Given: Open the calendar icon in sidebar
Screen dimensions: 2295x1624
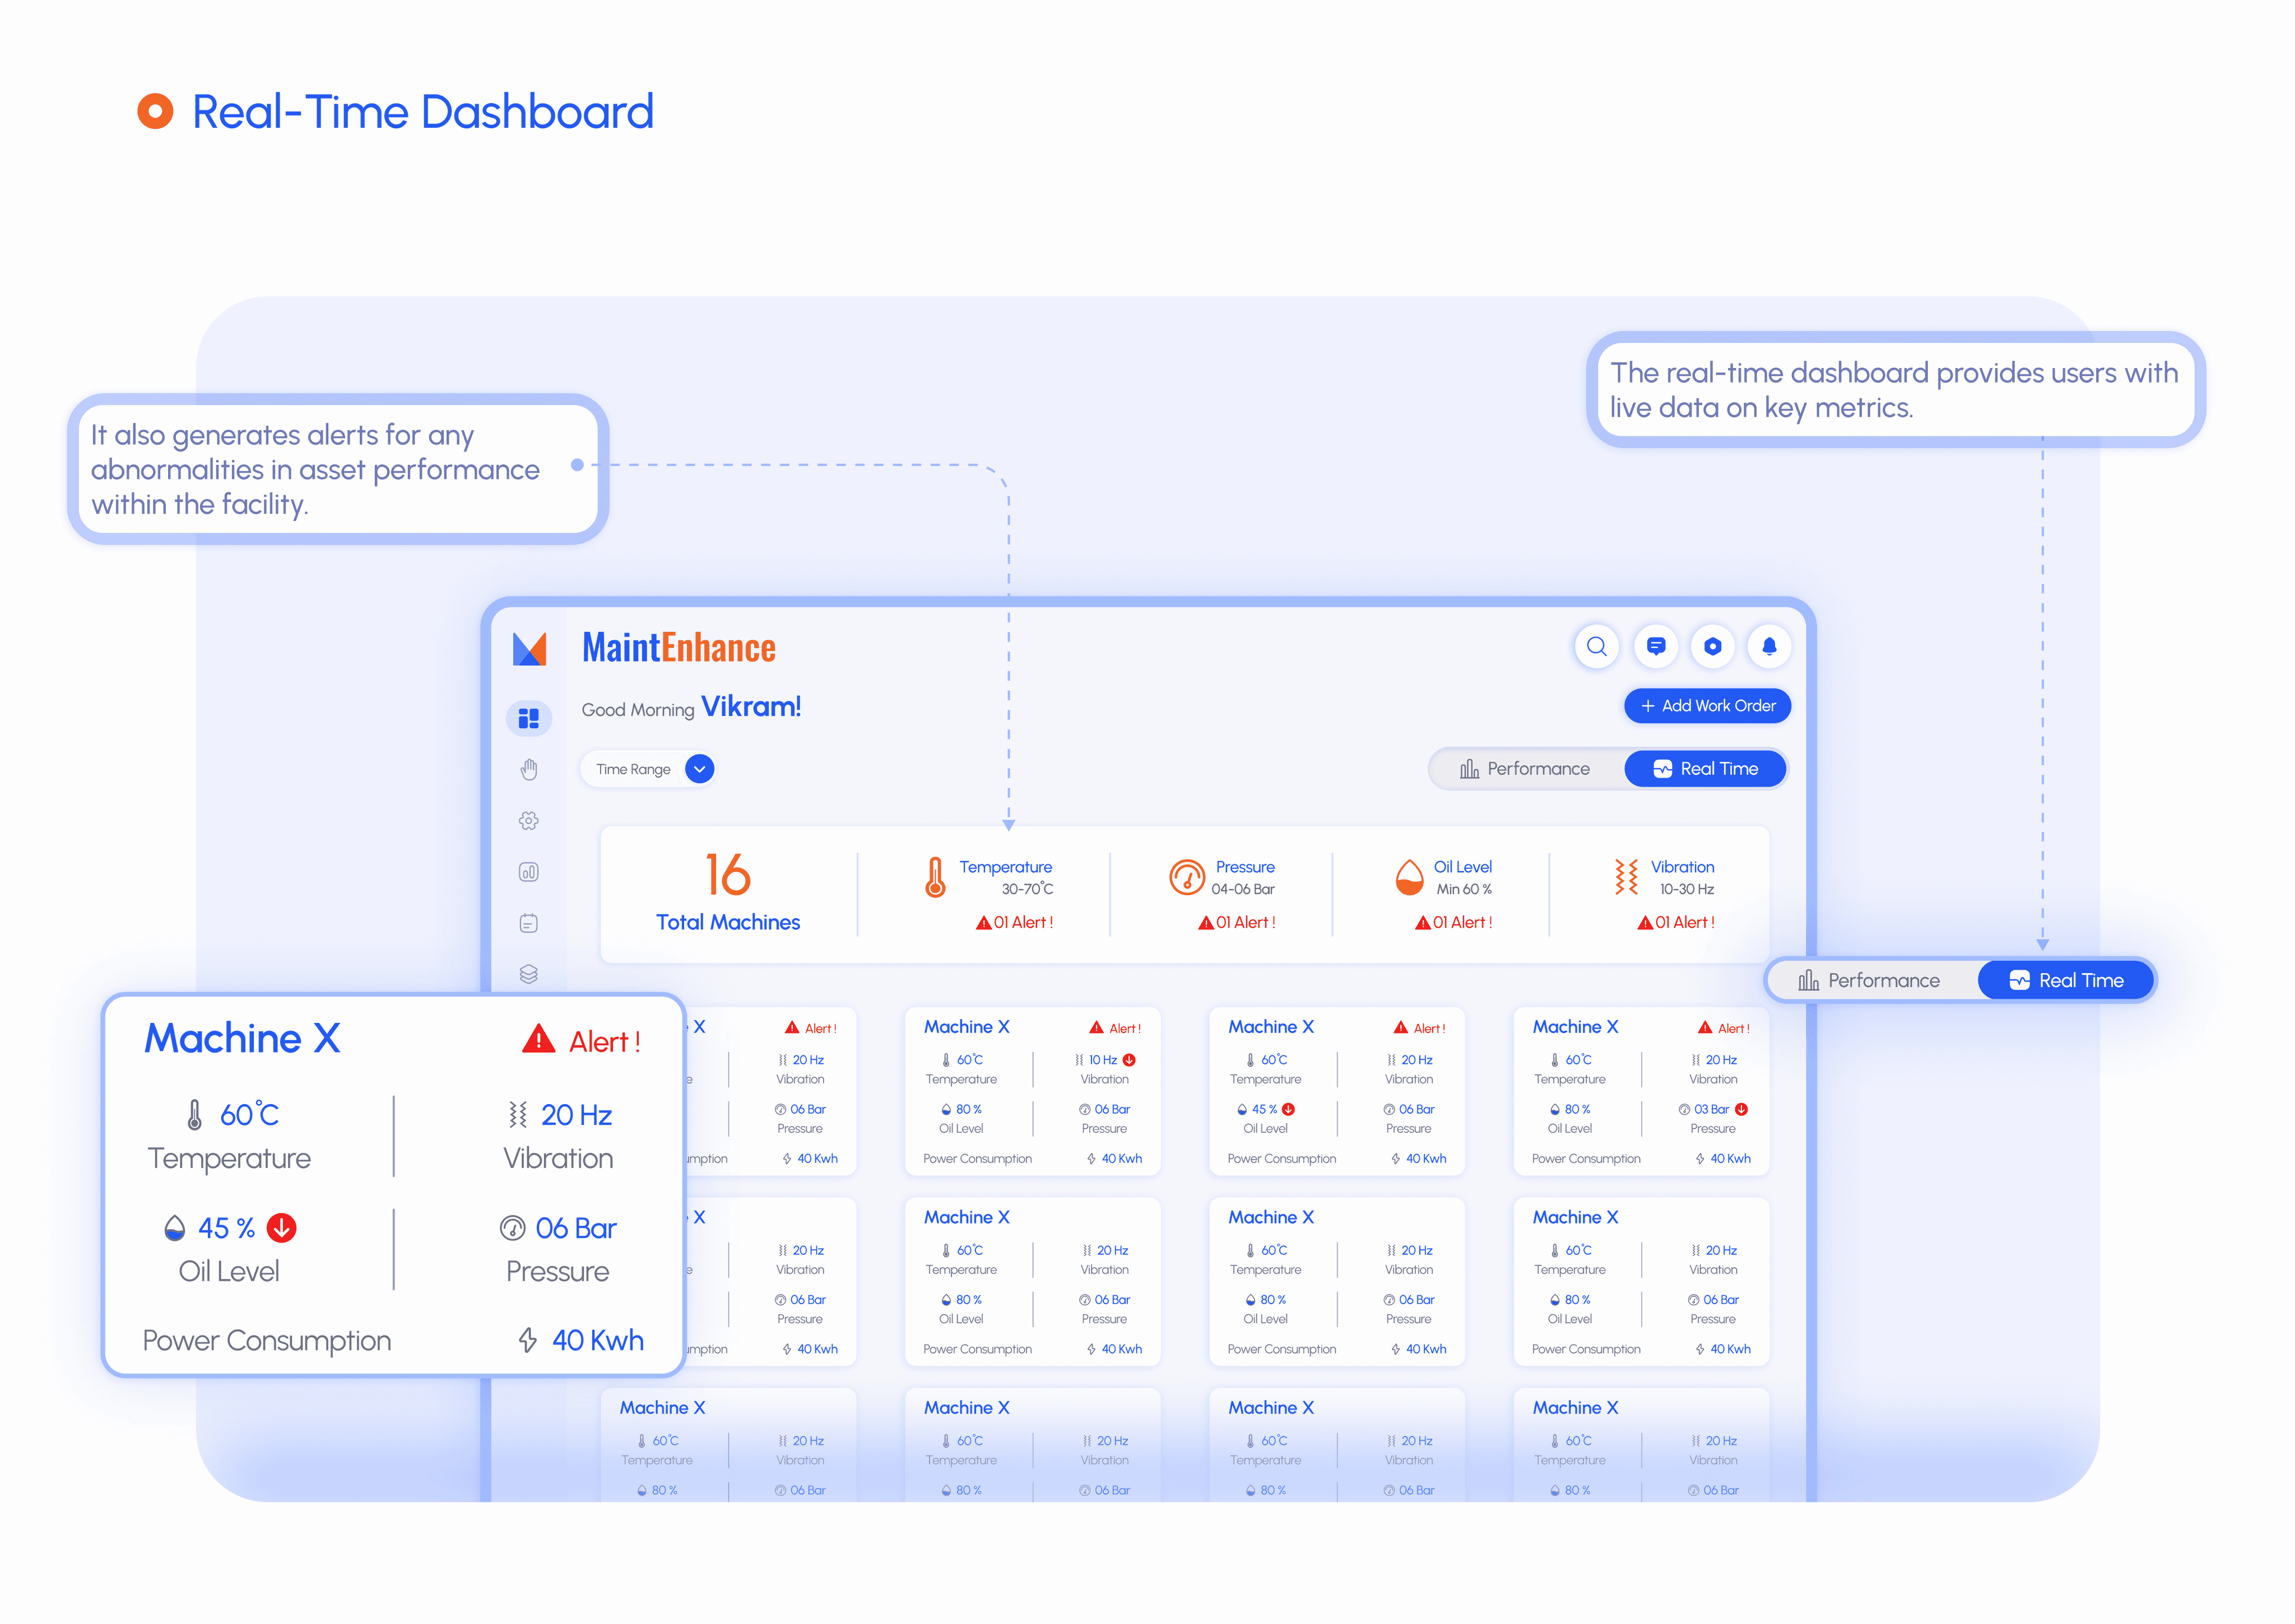Looking at the screenshot, I should pos(529,923).
